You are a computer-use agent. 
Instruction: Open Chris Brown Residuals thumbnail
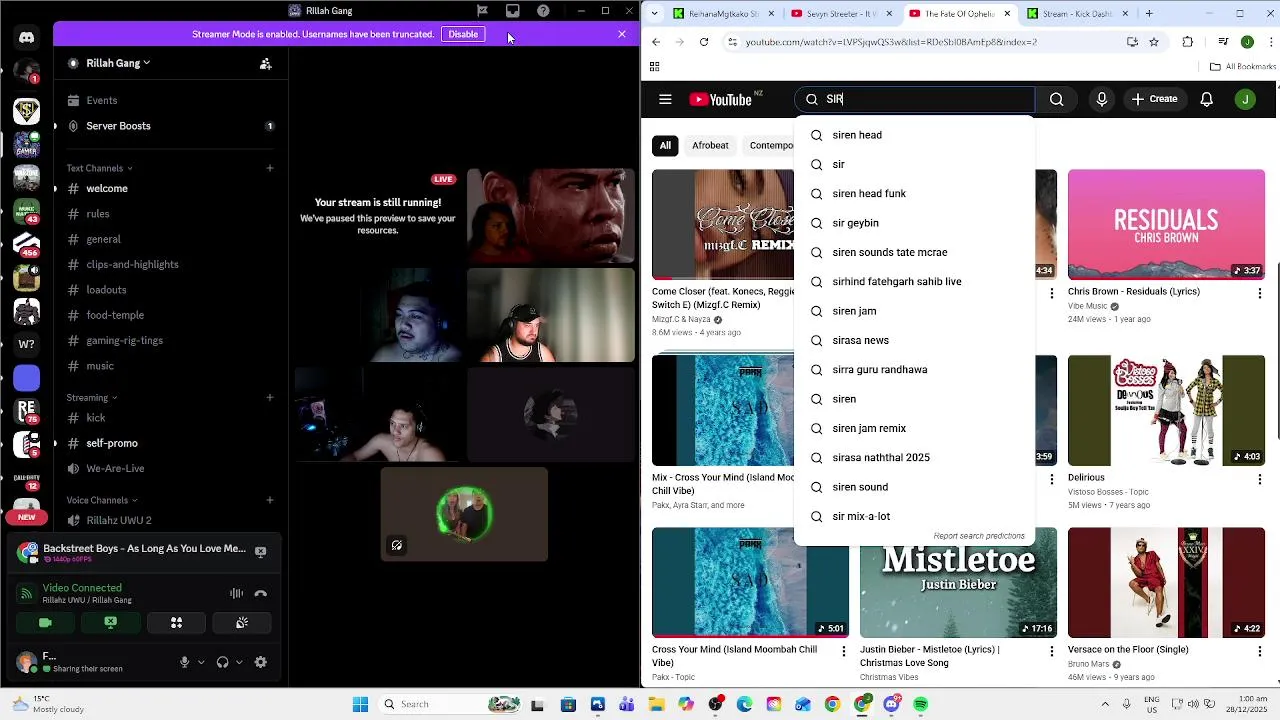point(1166,225)
